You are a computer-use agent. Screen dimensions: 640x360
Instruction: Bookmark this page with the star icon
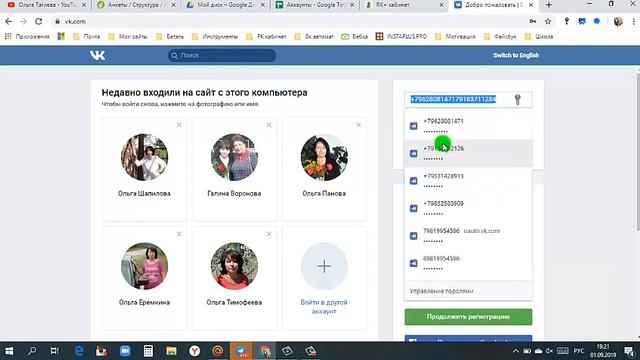click(548, 21)
